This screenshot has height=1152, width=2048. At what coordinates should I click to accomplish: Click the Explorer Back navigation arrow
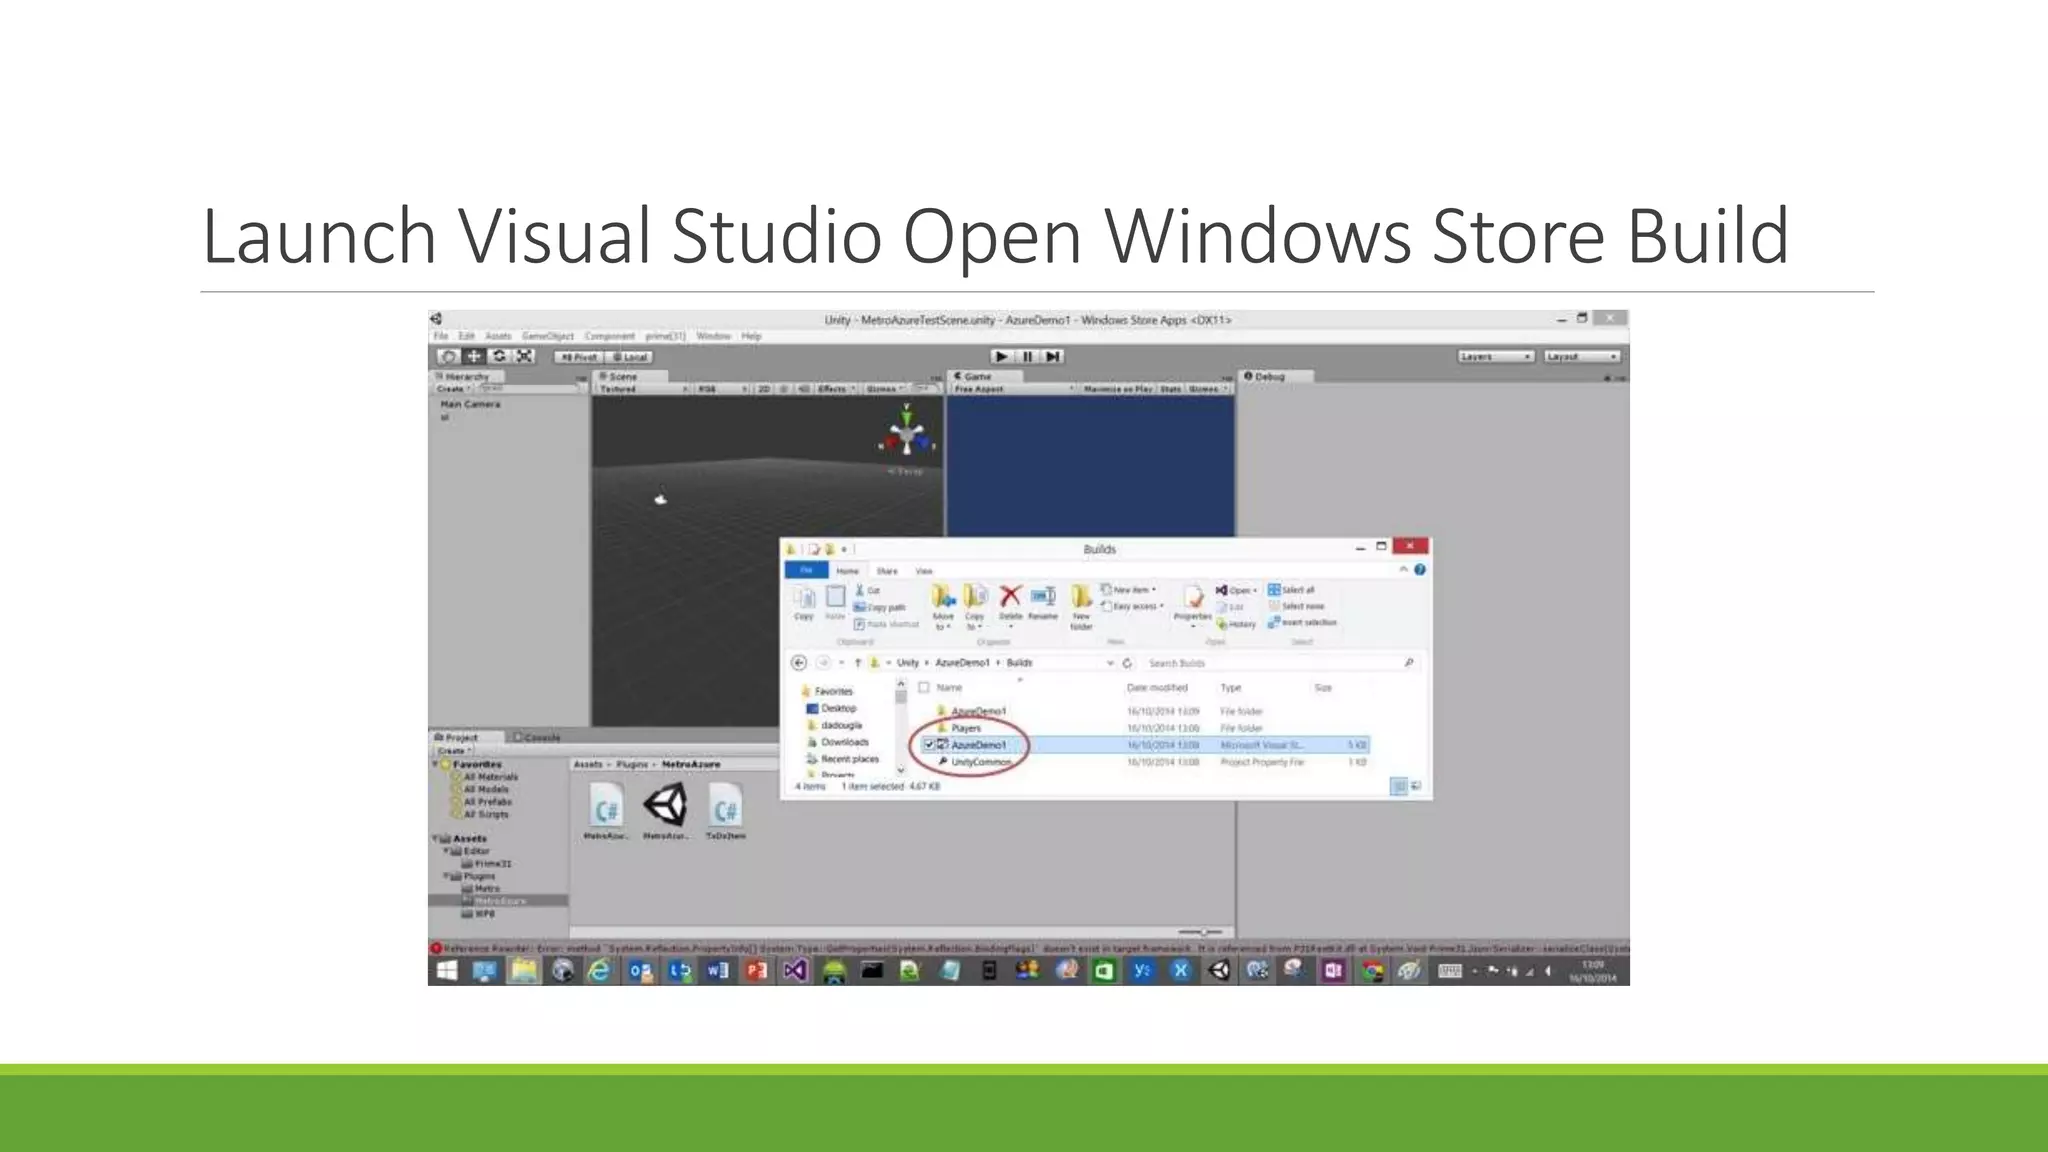pos(798,663)
